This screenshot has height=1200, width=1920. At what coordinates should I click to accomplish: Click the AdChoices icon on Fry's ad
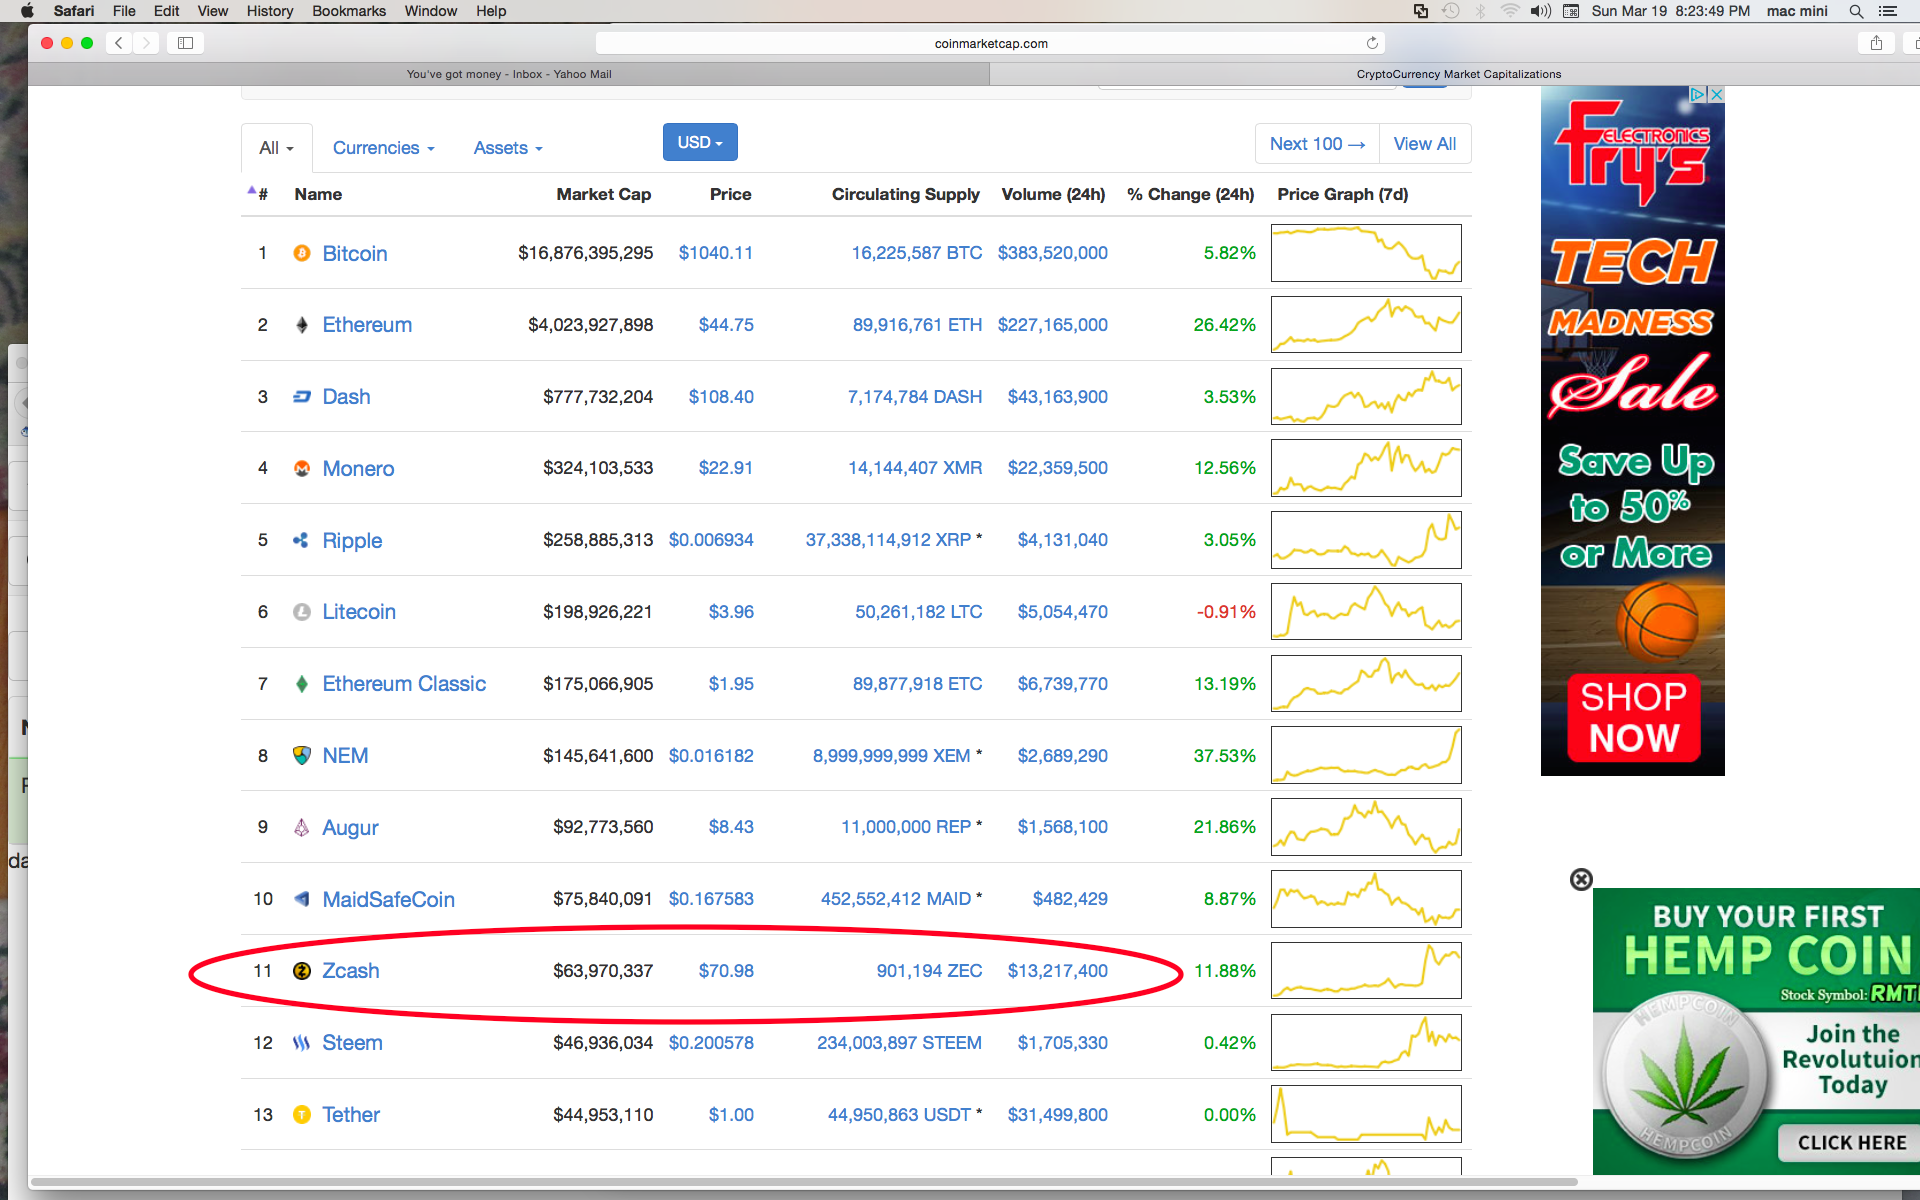[1698, 94]
